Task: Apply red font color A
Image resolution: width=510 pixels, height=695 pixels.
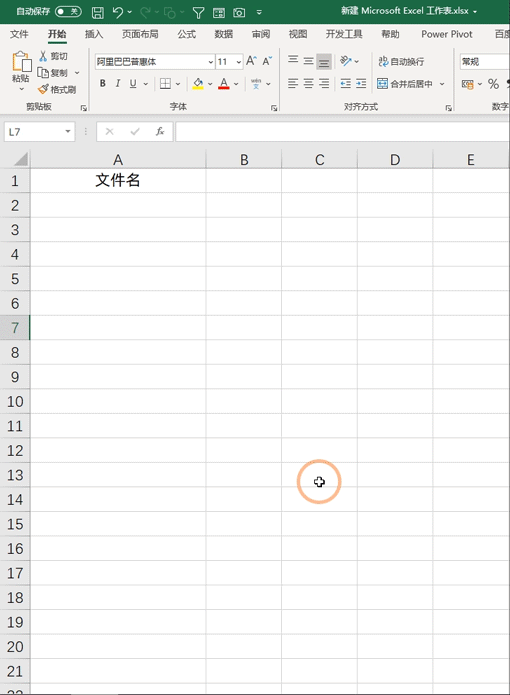Action: (224, 83)
